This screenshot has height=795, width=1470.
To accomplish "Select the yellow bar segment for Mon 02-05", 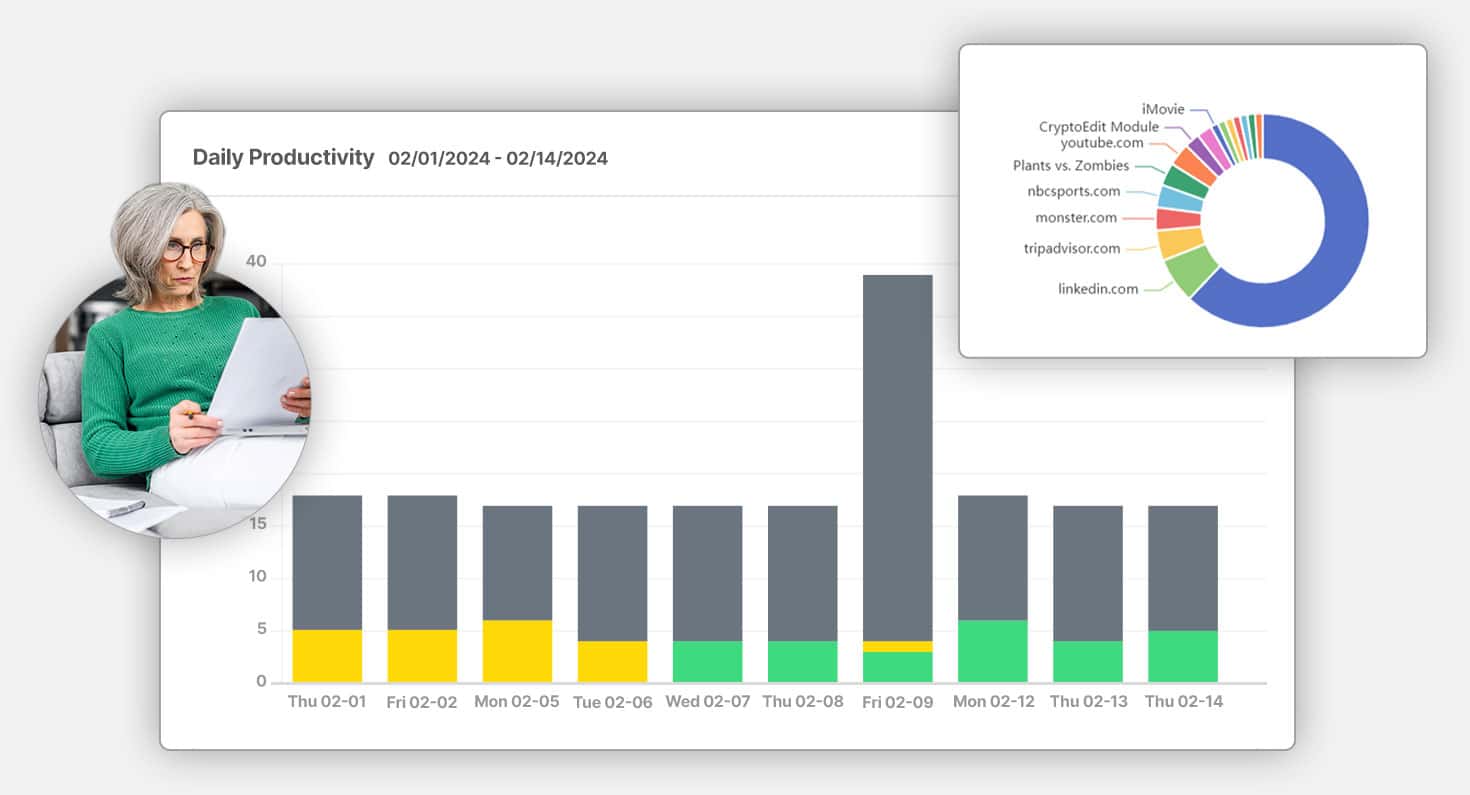I will point(517,651).
